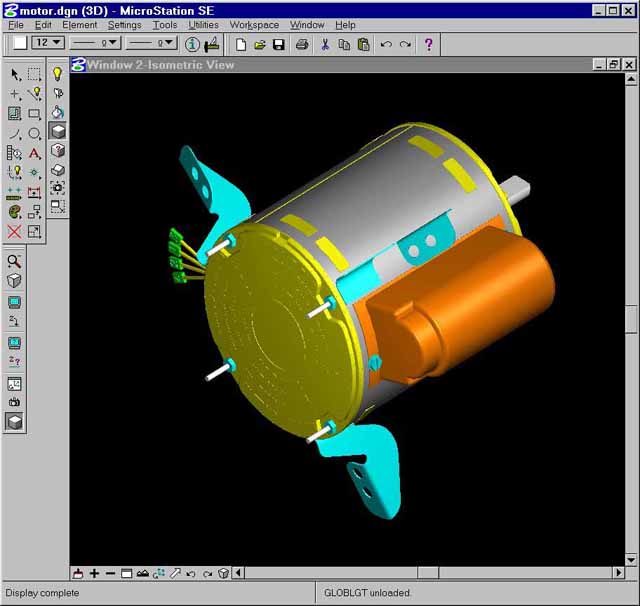Open the level 12 dropdown
Image resolution: width=640 pixels, height=606 pixels.
(x=48, y=43)
